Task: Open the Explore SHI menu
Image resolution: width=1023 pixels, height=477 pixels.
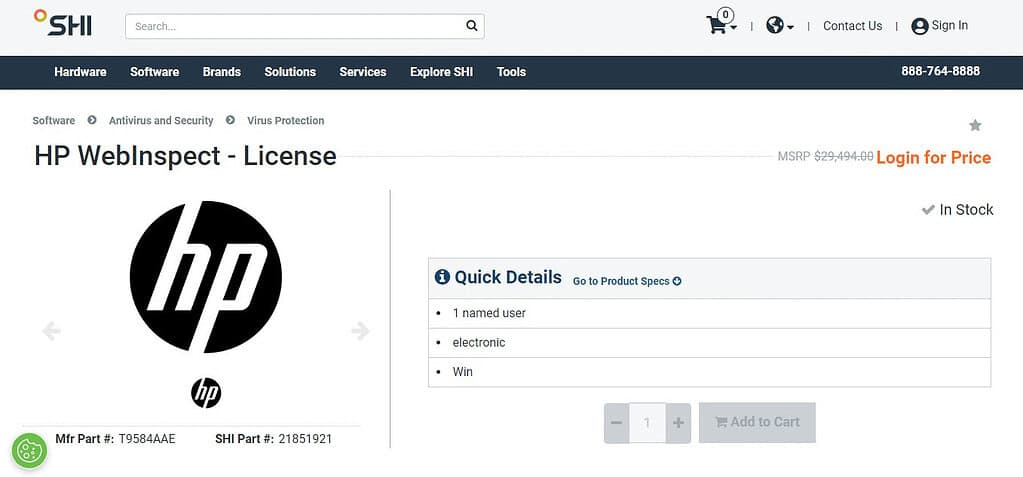Action: click(x=442, y=72)
